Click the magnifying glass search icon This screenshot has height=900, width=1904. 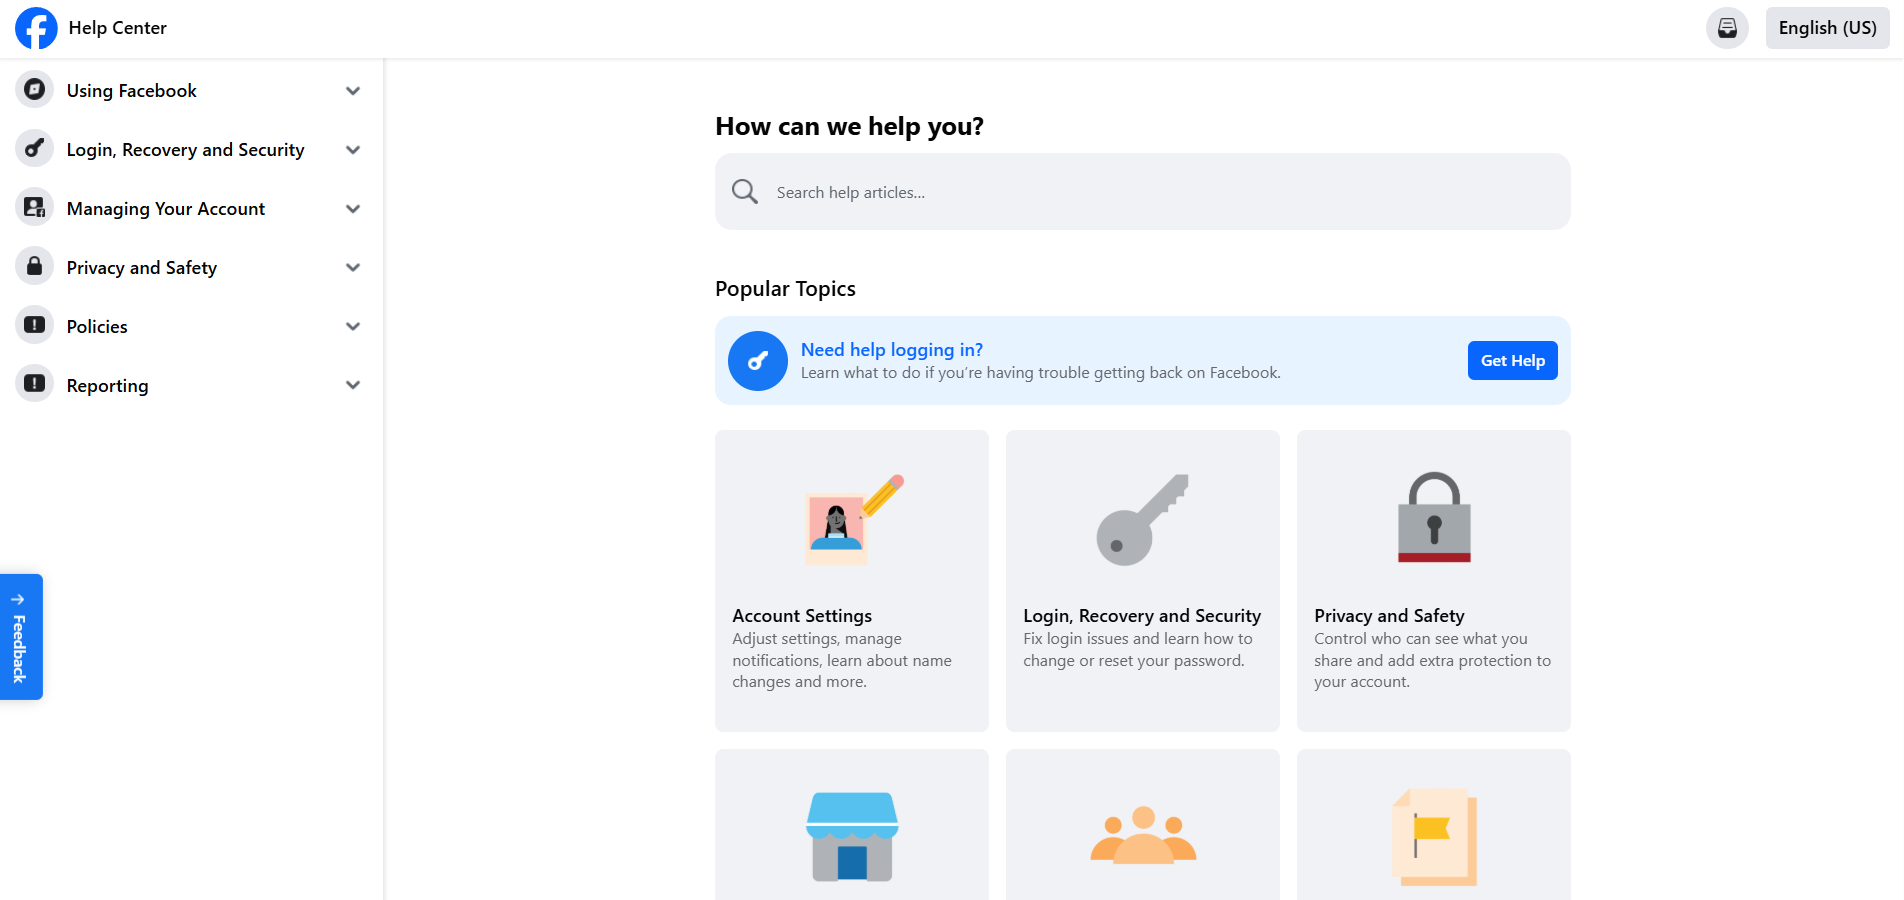click(744, 191)
